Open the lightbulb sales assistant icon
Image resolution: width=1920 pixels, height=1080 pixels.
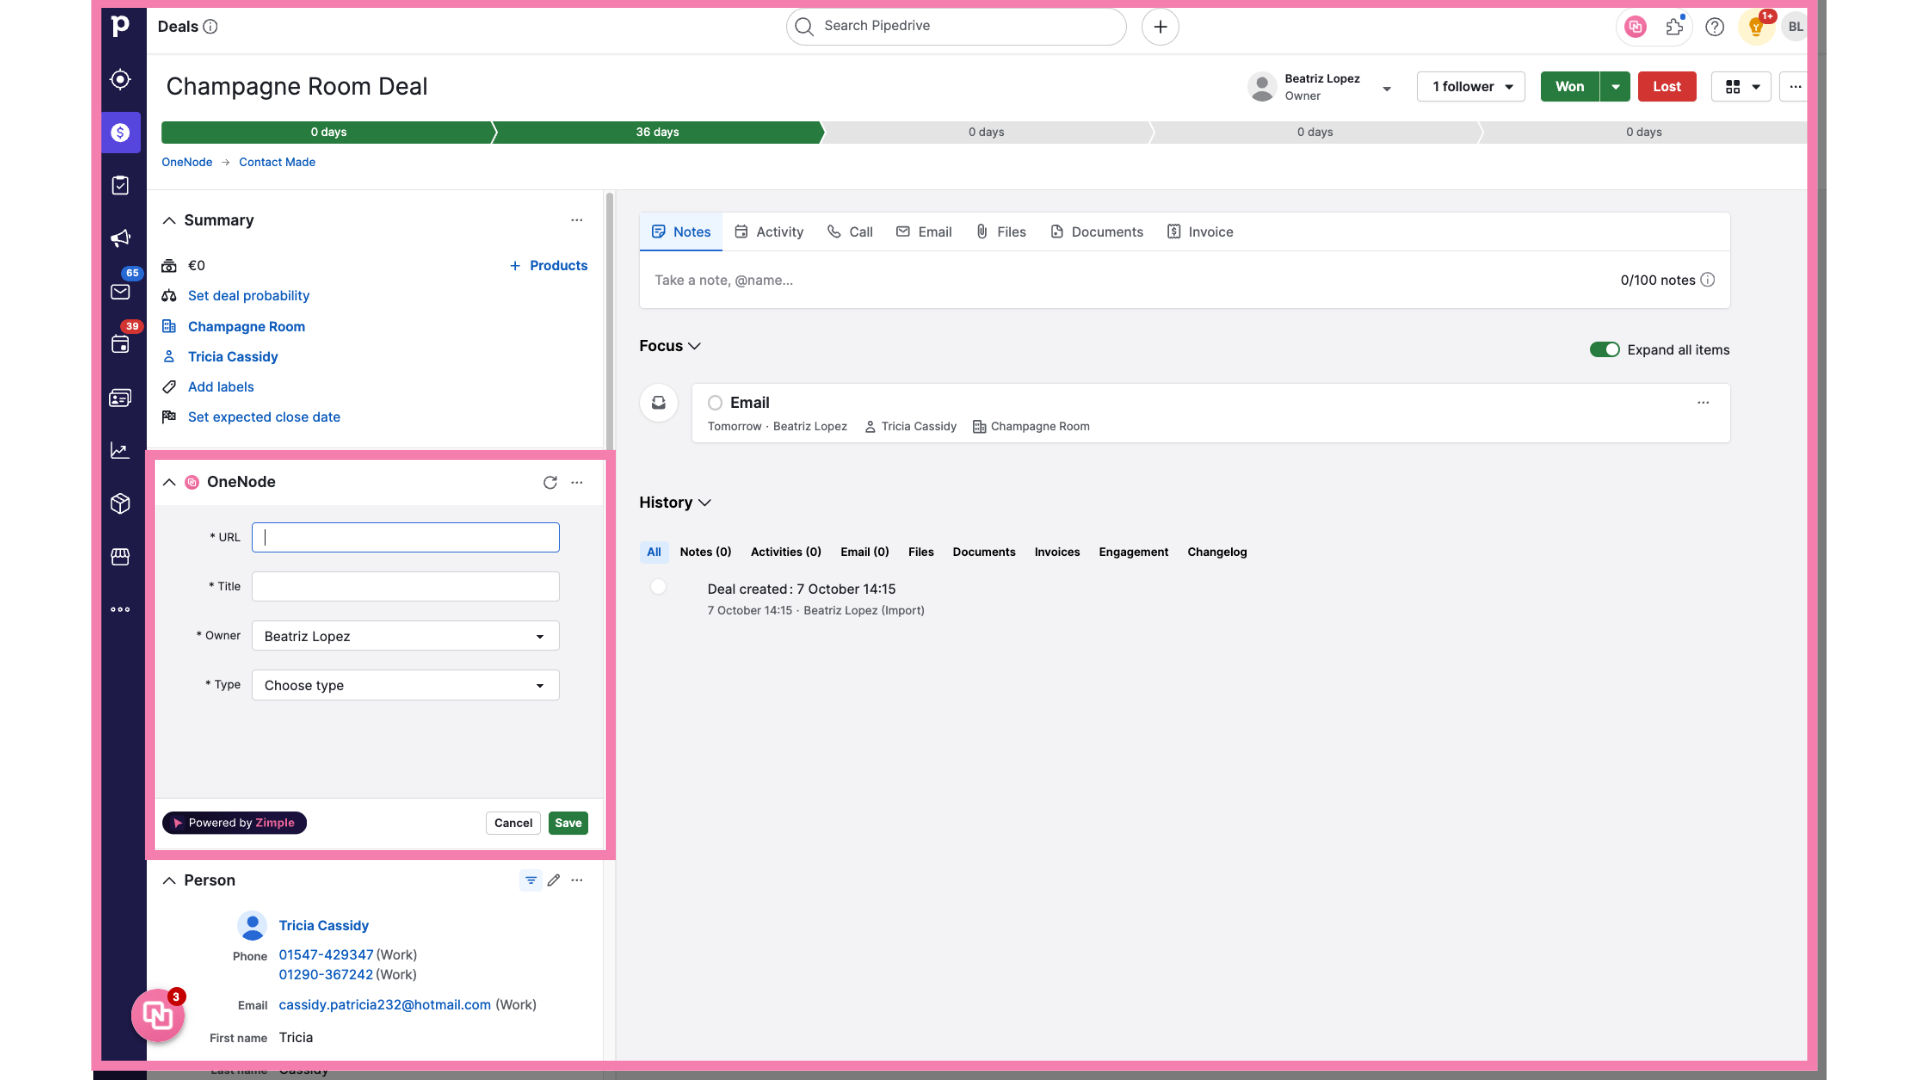(1756, 27)
